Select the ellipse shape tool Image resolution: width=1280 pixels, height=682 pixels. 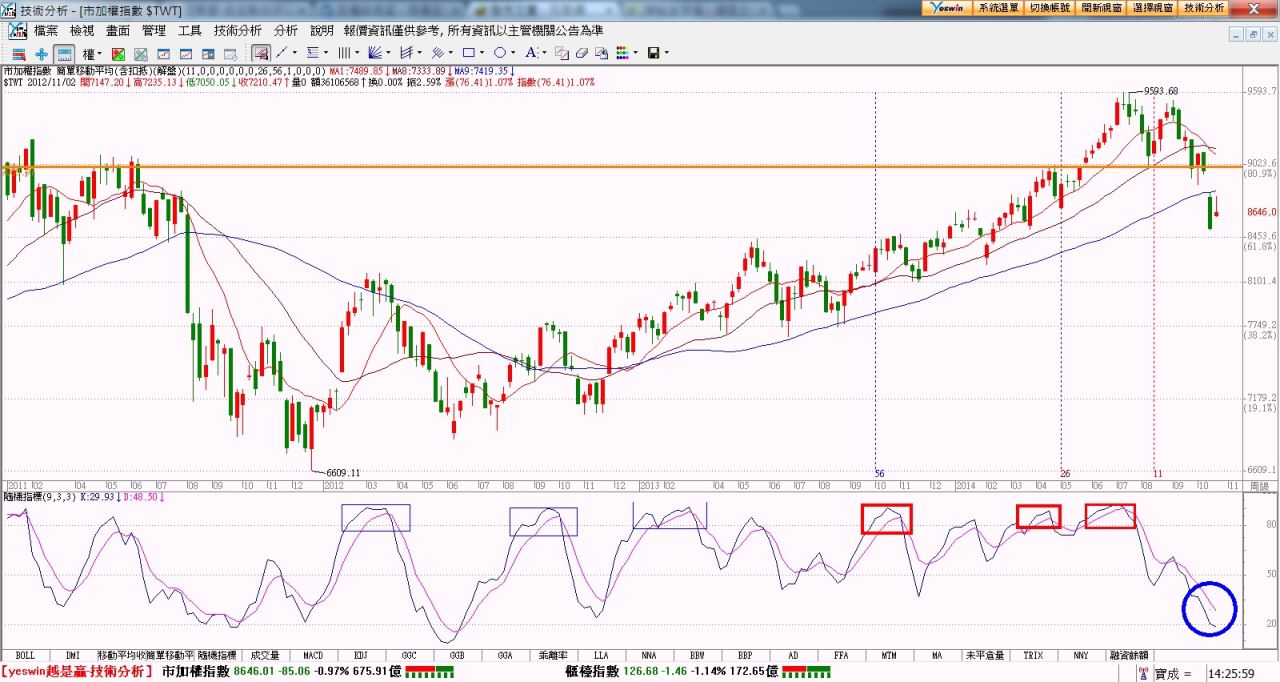click(500, 53)
